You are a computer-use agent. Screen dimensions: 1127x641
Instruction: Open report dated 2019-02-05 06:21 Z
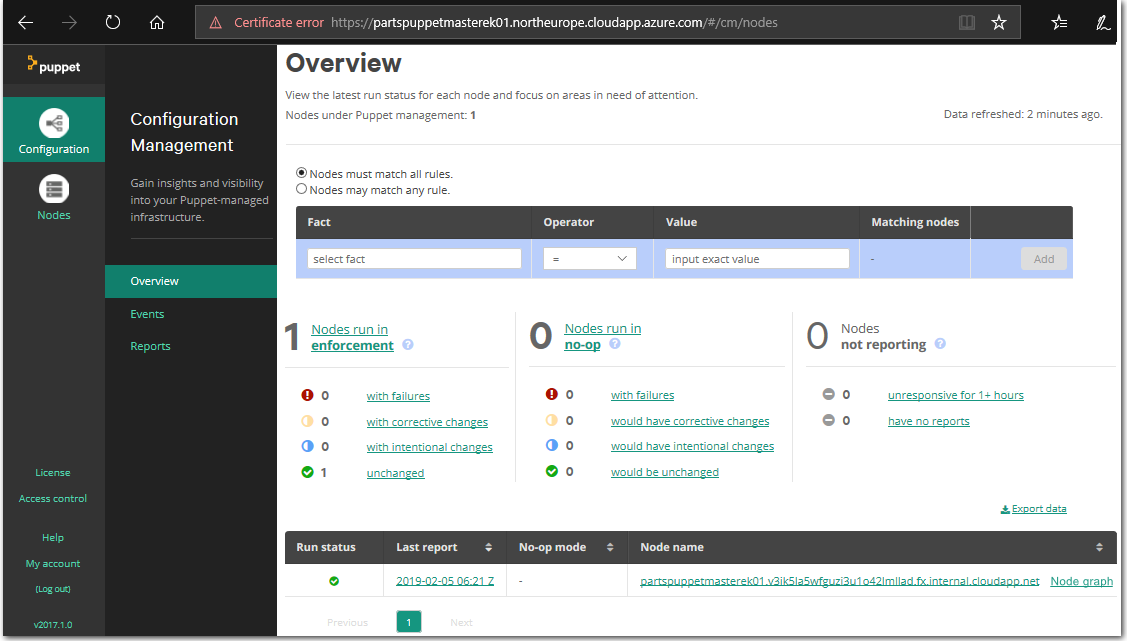[445, 581]
